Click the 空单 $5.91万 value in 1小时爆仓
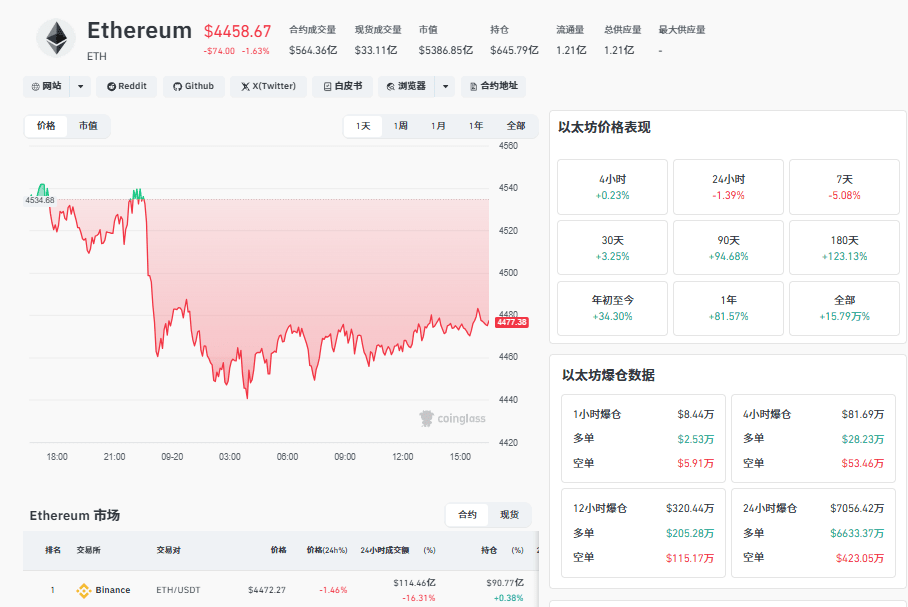The width and height of the screenshot is (908, 607). click(x=695, y=463)
